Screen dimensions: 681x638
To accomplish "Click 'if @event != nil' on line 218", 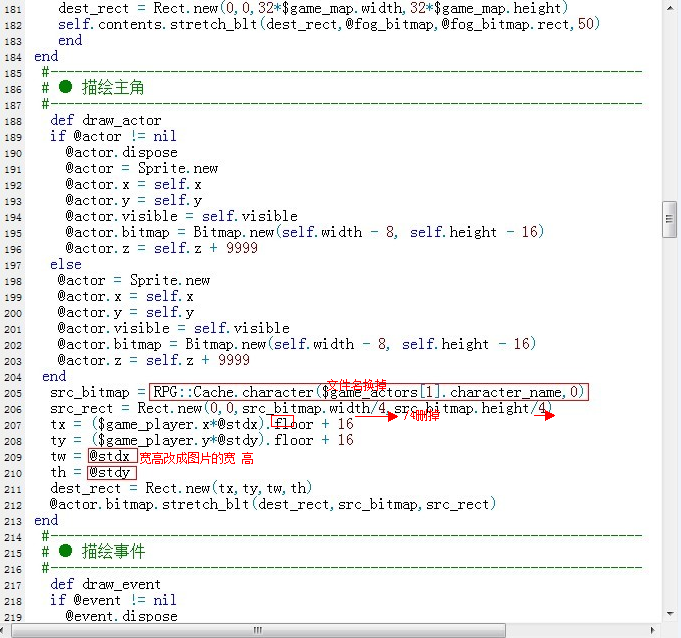I will point(113,600).
